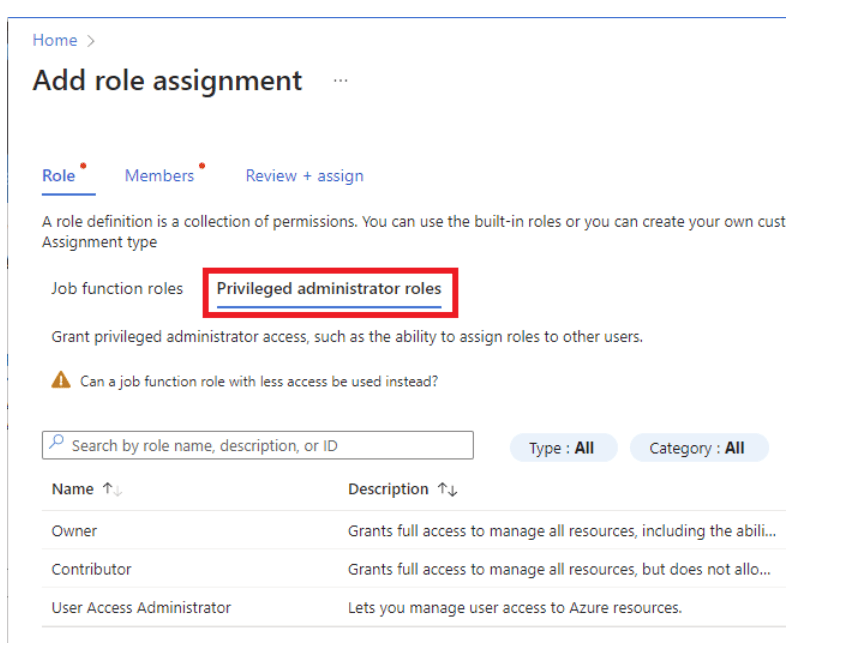Switch to the Members tab

click(159, 175)
